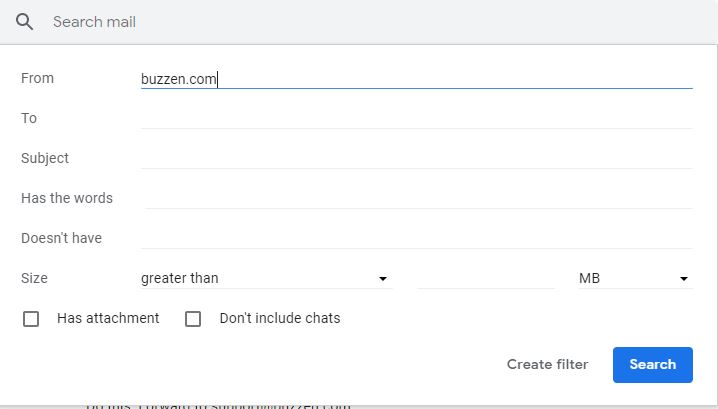Click the size number input field

click(x=486, y=278)
